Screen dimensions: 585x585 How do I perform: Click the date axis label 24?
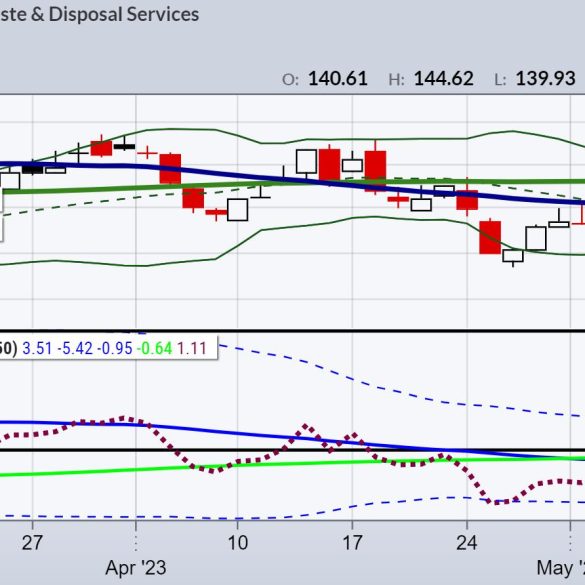point(467,542)
